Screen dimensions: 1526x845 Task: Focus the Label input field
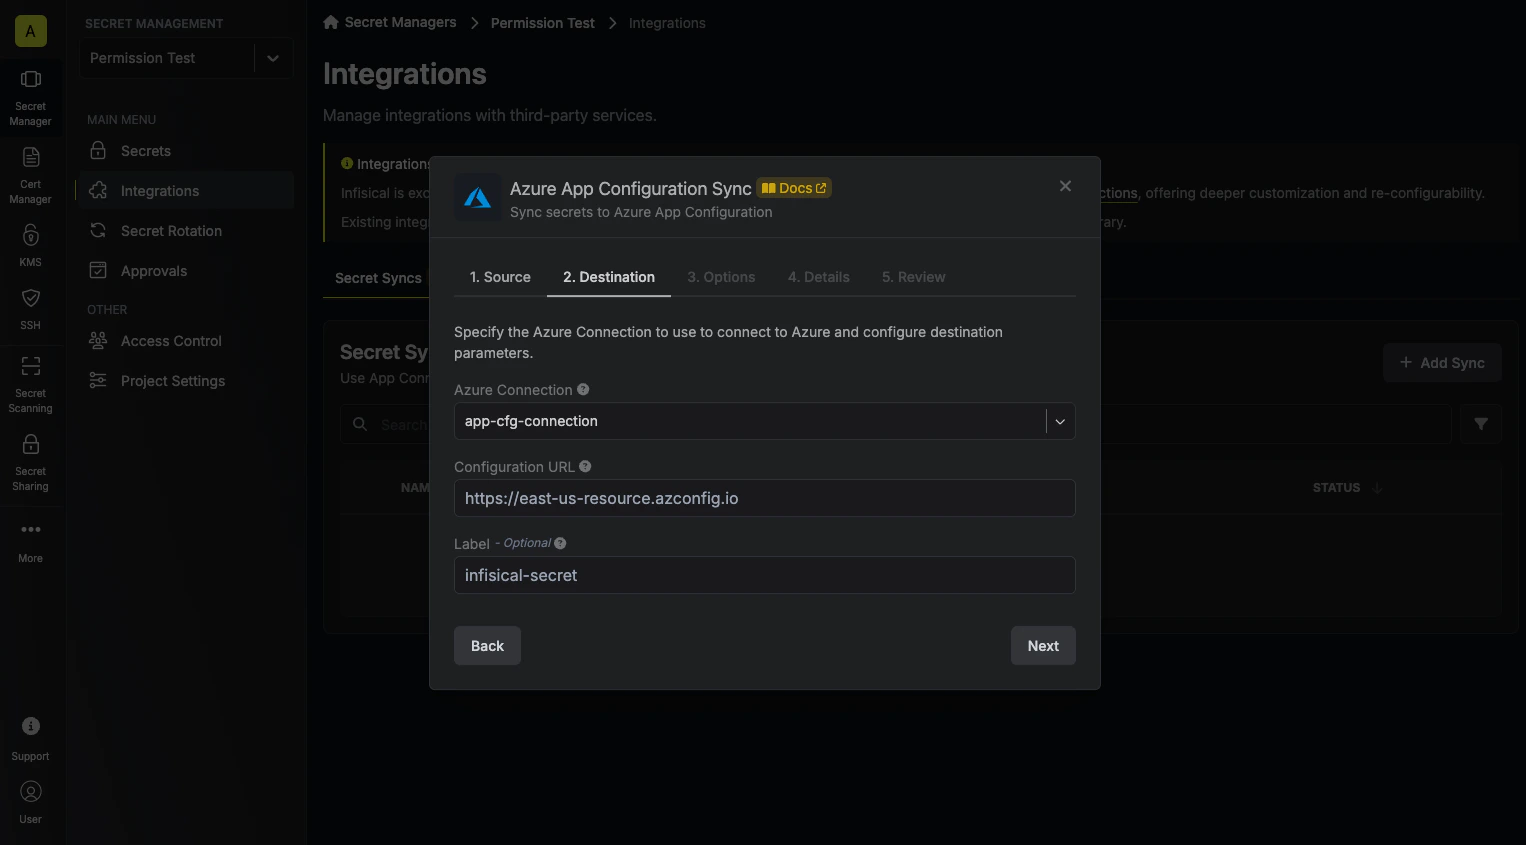(765, 575)
